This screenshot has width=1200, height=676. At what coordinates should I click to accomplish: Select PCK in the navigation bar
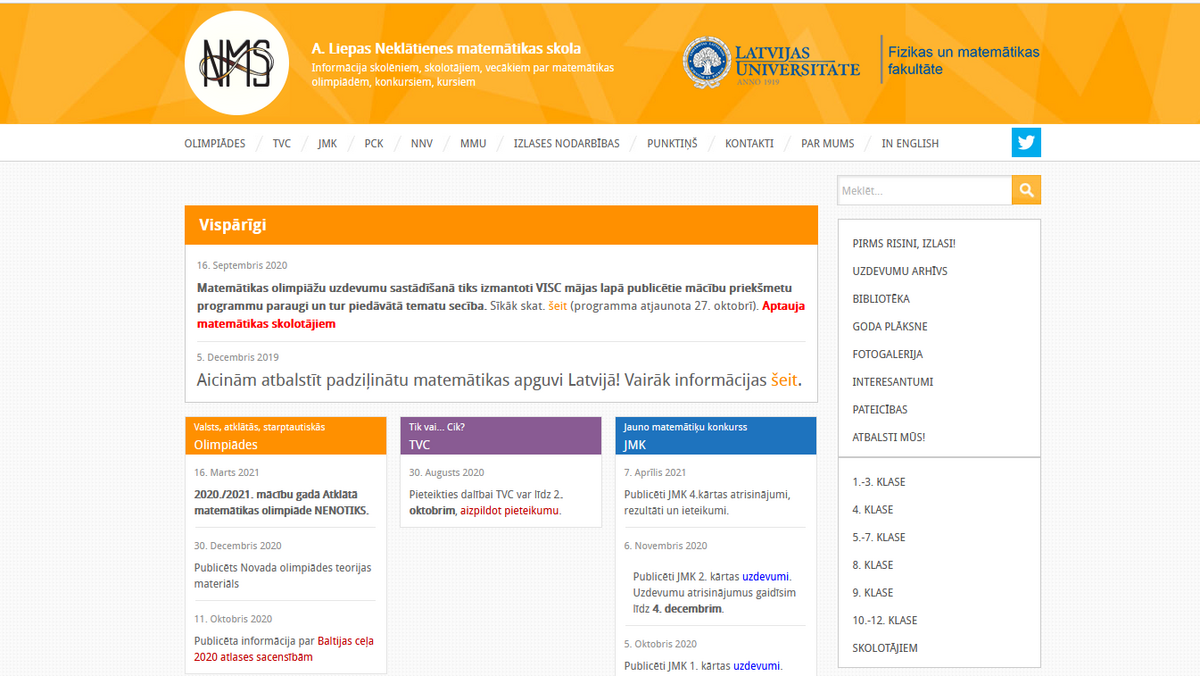[x=374, y=144]
